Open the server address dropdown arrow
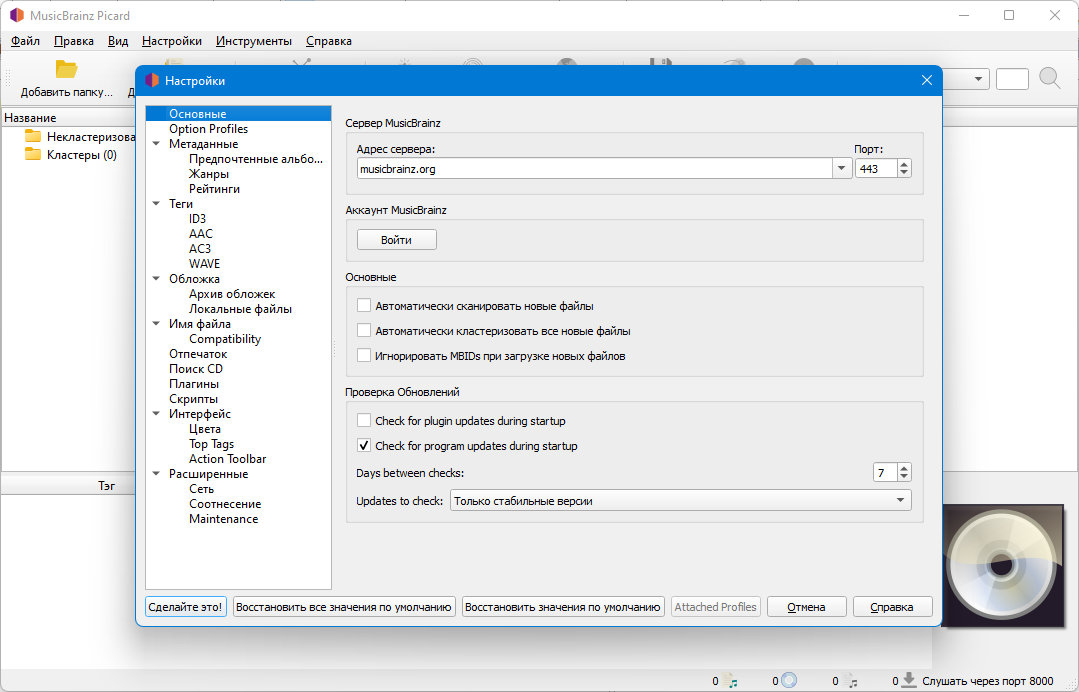 tap(841, 169)
